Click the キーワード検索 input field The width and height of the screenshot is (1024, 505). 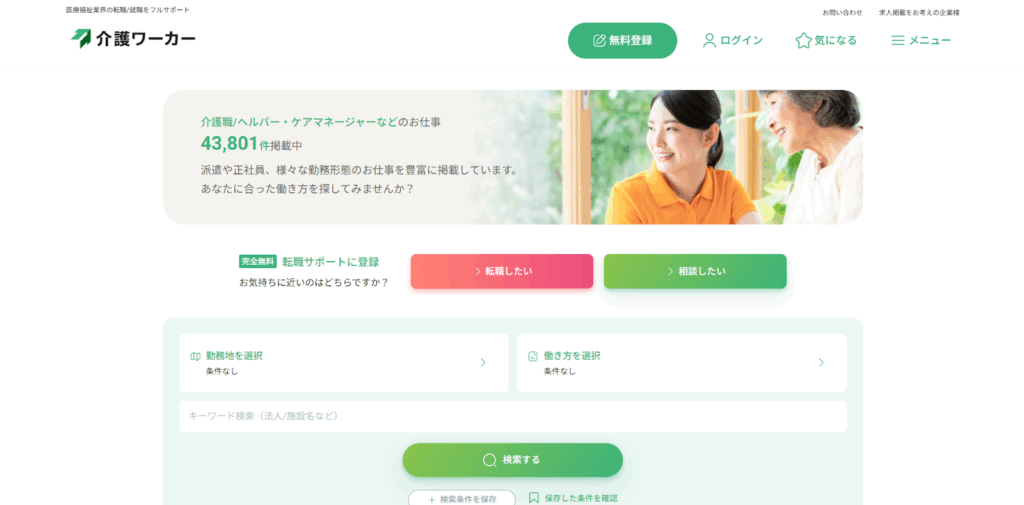point(513,416)
